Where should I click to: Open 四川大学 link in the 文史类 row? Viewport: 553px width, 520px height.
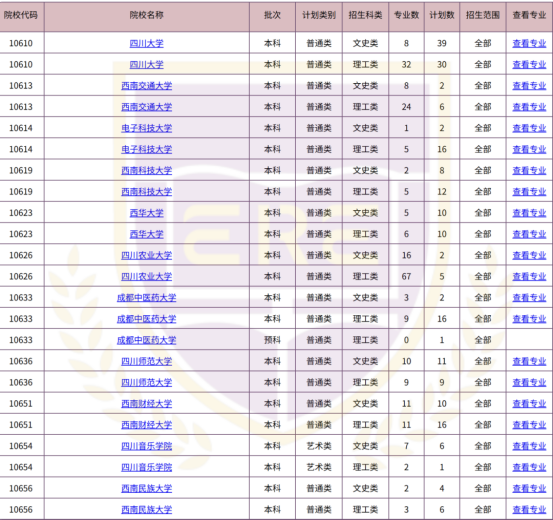click(146, 43)
